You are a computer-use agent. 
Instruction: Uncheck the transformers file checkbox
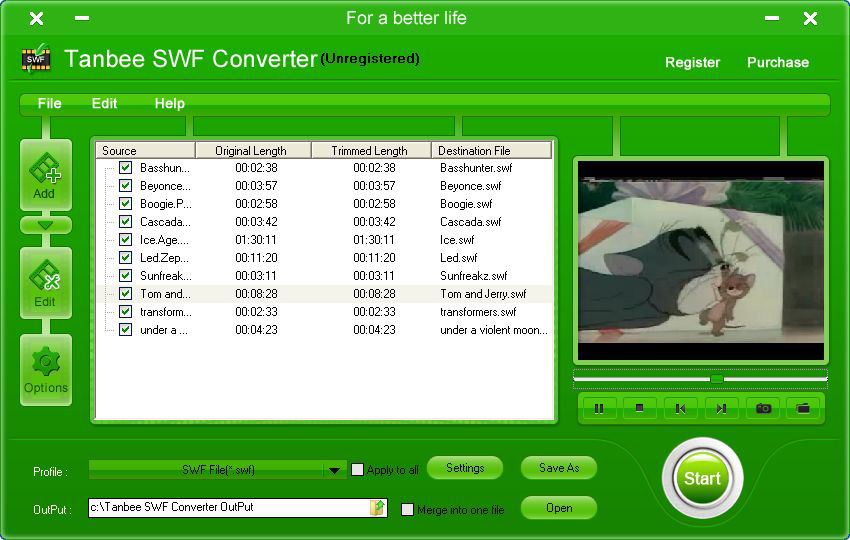(125, 311)
